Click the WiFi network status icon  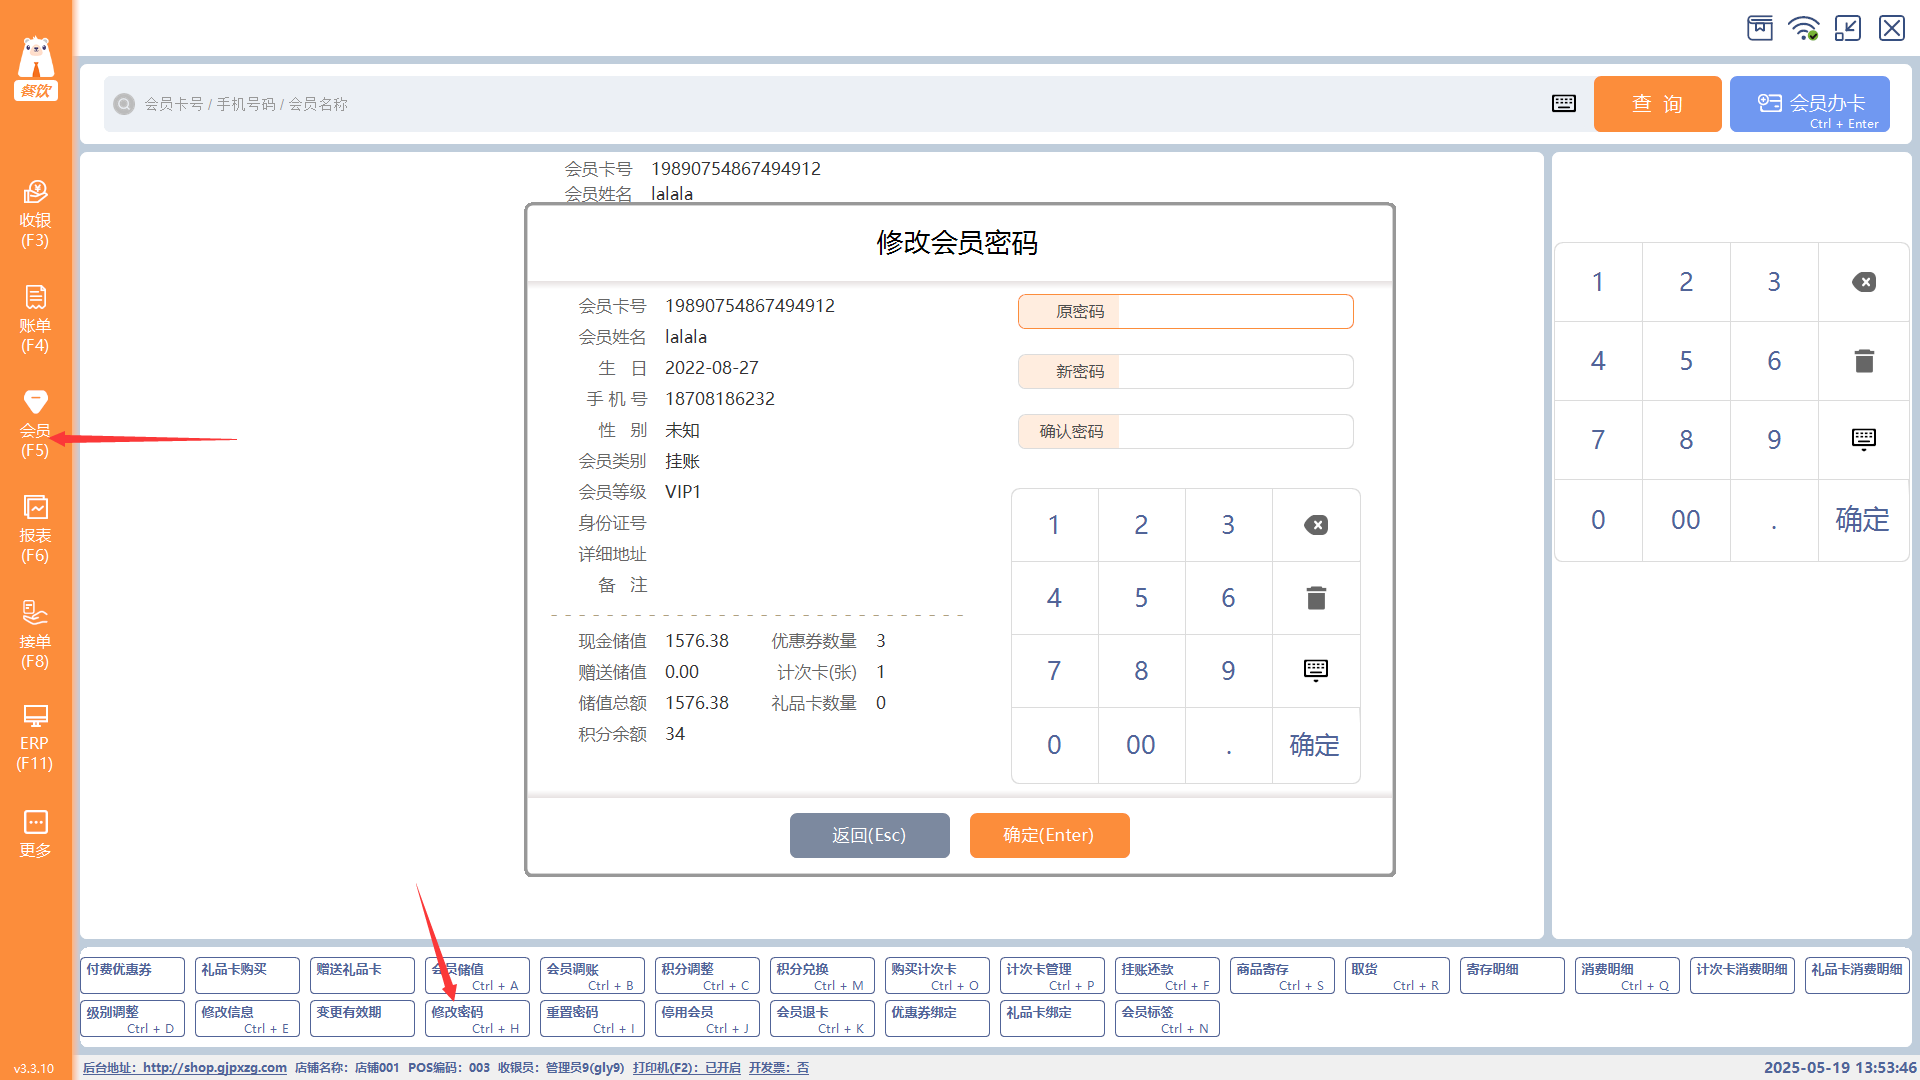coord(1804,28)
